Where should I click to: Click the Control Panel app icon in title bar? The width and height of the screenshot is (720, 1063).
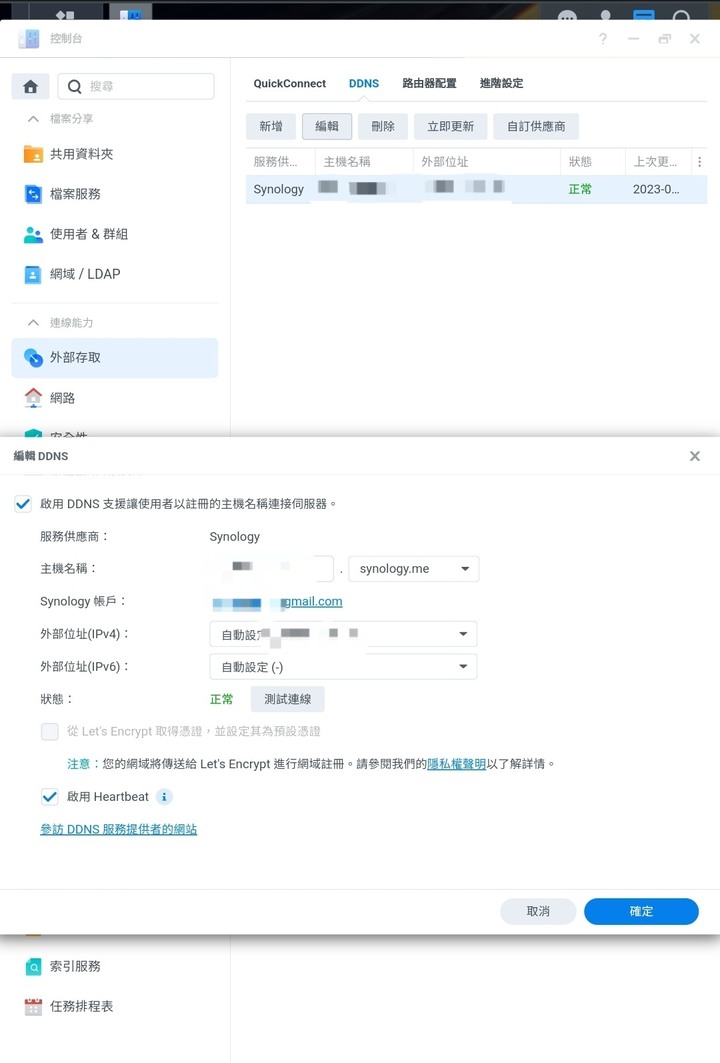[28, 39]
